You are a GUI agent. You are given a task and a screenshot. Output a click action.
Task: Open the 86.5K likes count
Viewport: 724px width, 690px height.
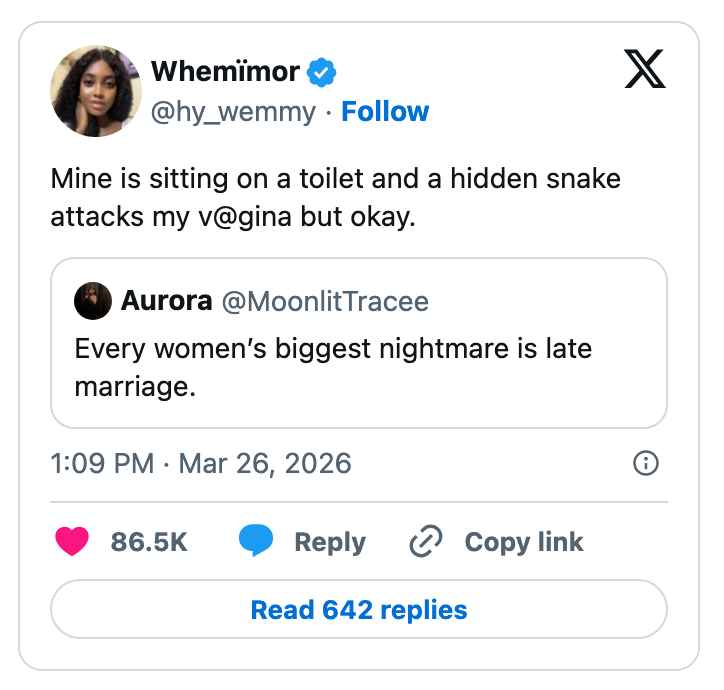point(149,542)
